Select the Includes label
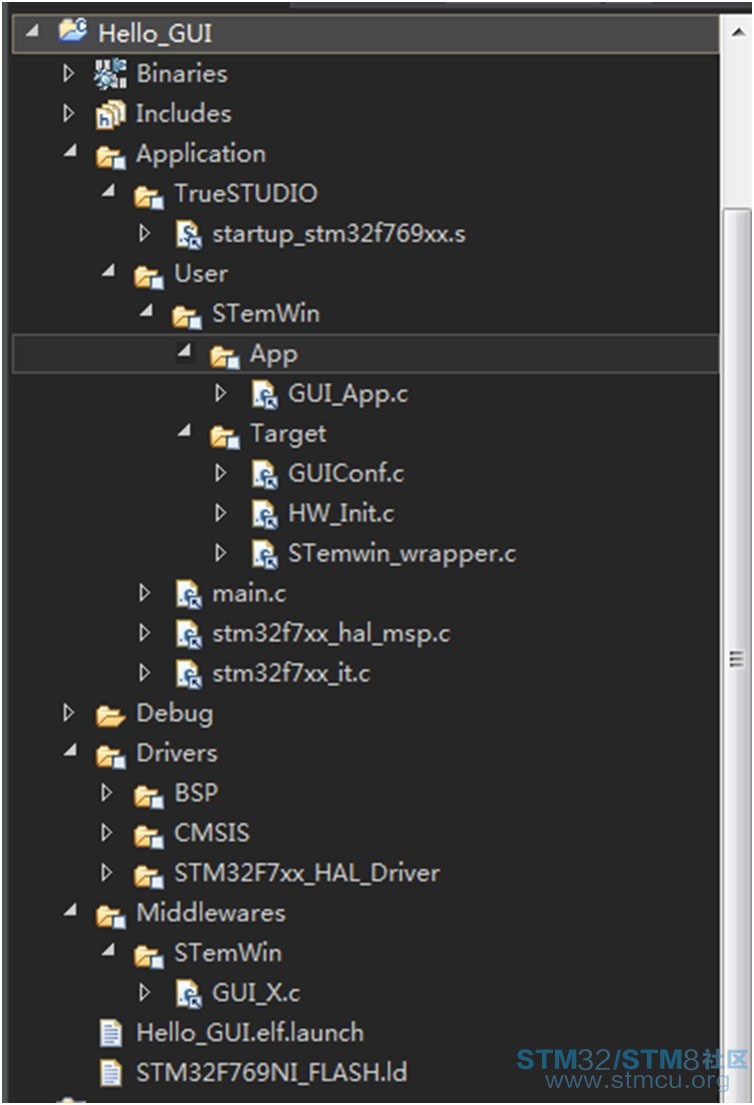The image size is (754, 1105). coord(183,114)
